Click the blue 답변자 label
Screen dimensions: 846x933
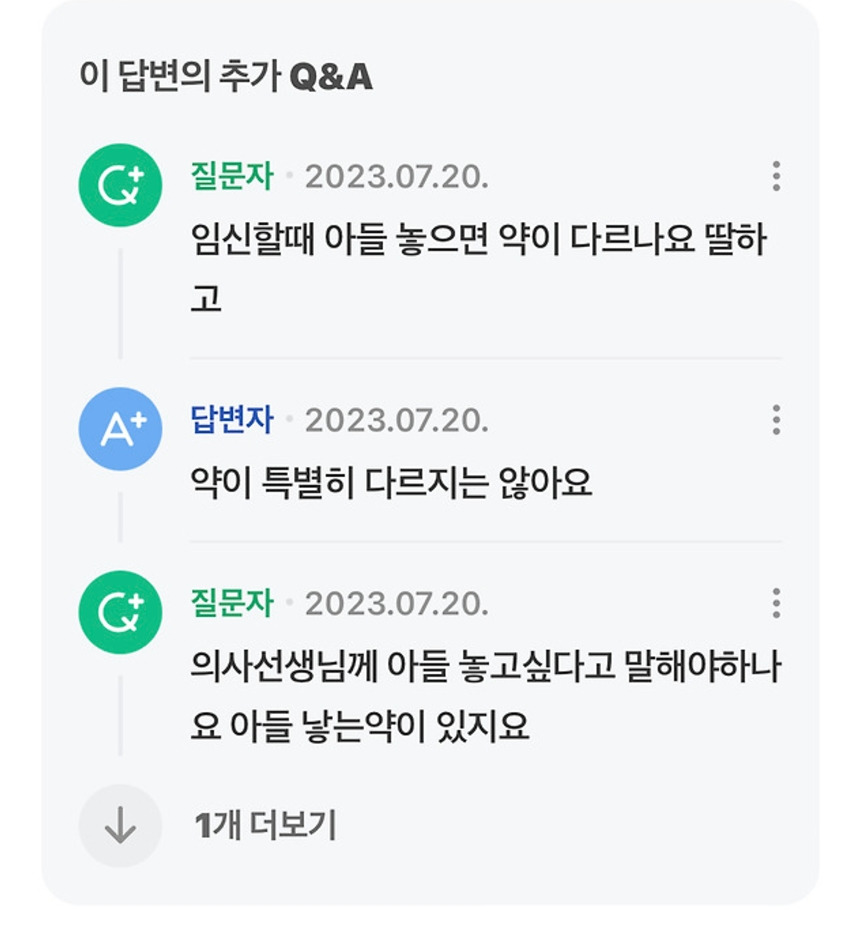pyautogui.click(x=231, y=420)
